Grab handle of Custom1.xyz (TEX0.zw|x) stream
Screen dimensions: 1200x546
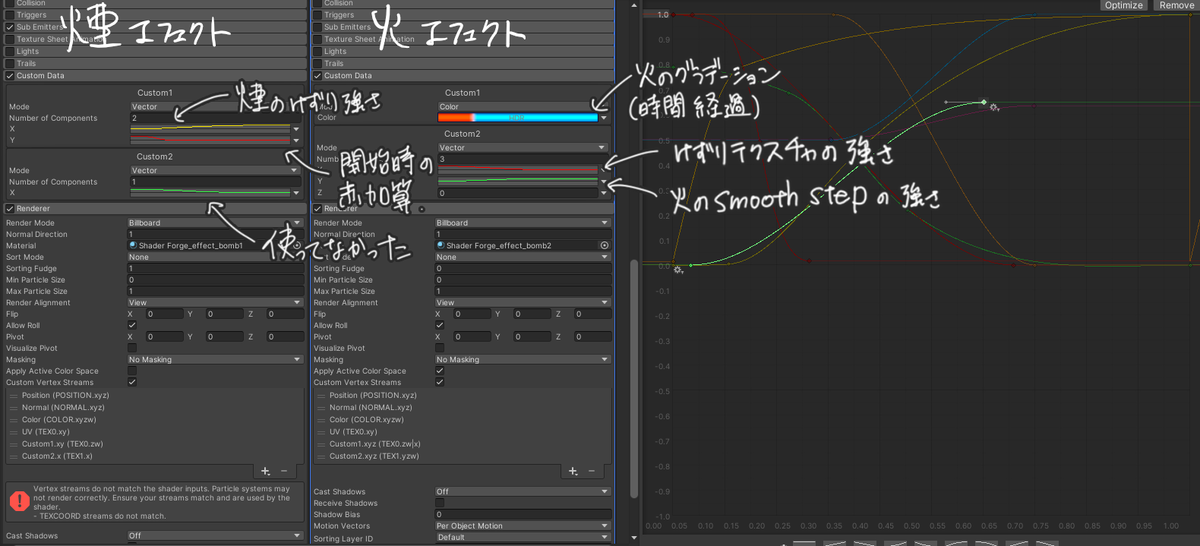(321, 444)
